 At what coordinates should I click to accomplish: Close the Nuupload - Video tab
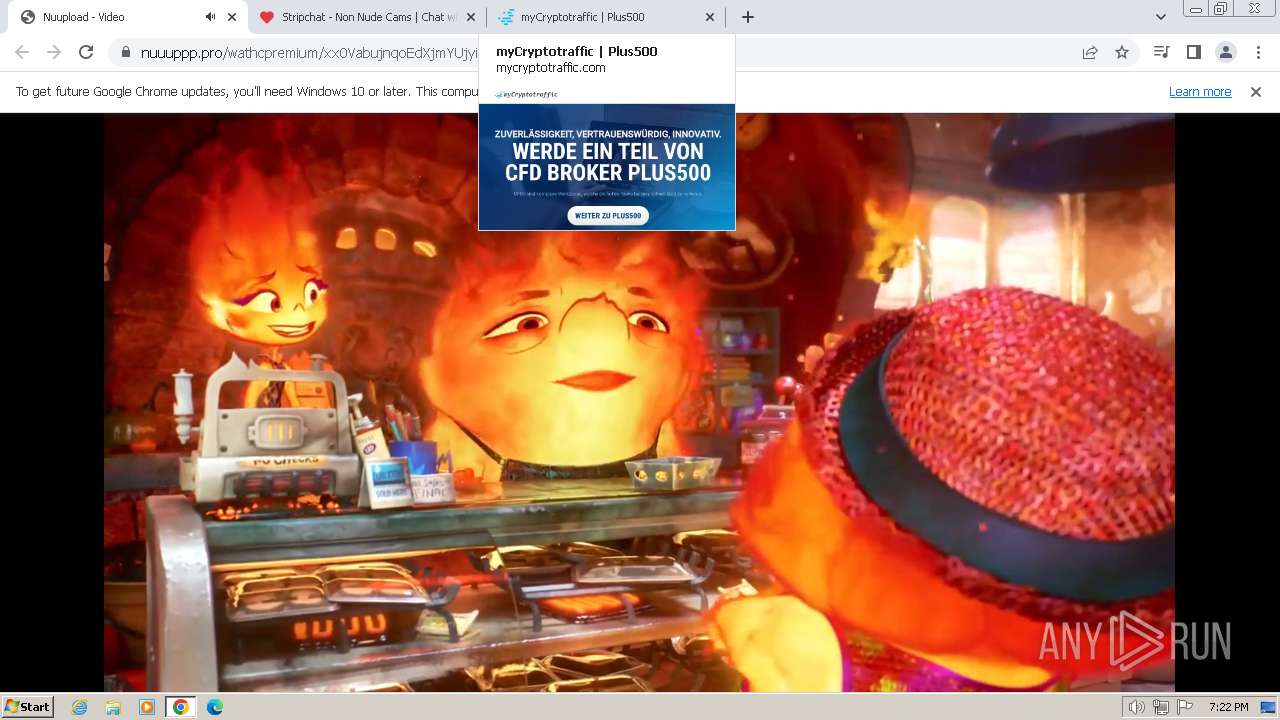(232, 17)
